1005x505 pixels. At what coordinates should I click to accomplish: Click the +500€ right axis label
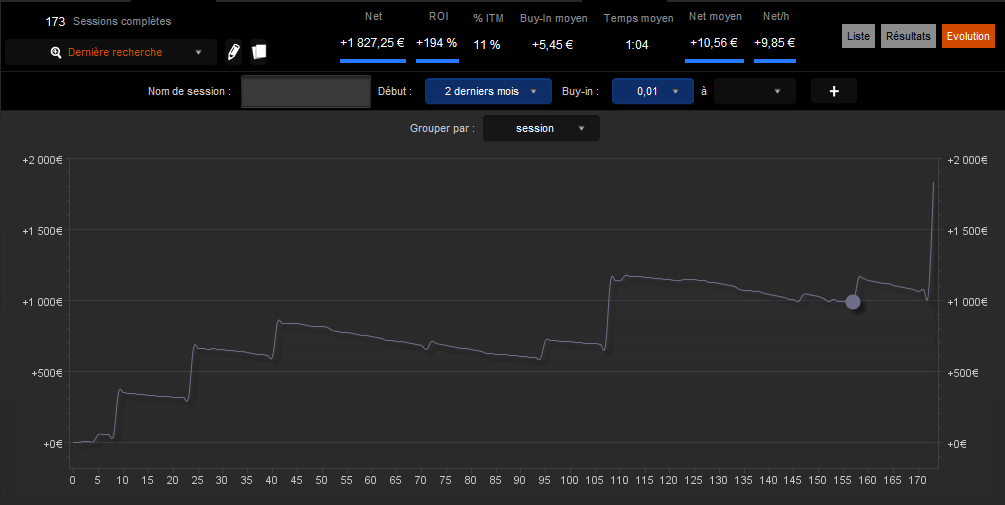pos(963,373)
